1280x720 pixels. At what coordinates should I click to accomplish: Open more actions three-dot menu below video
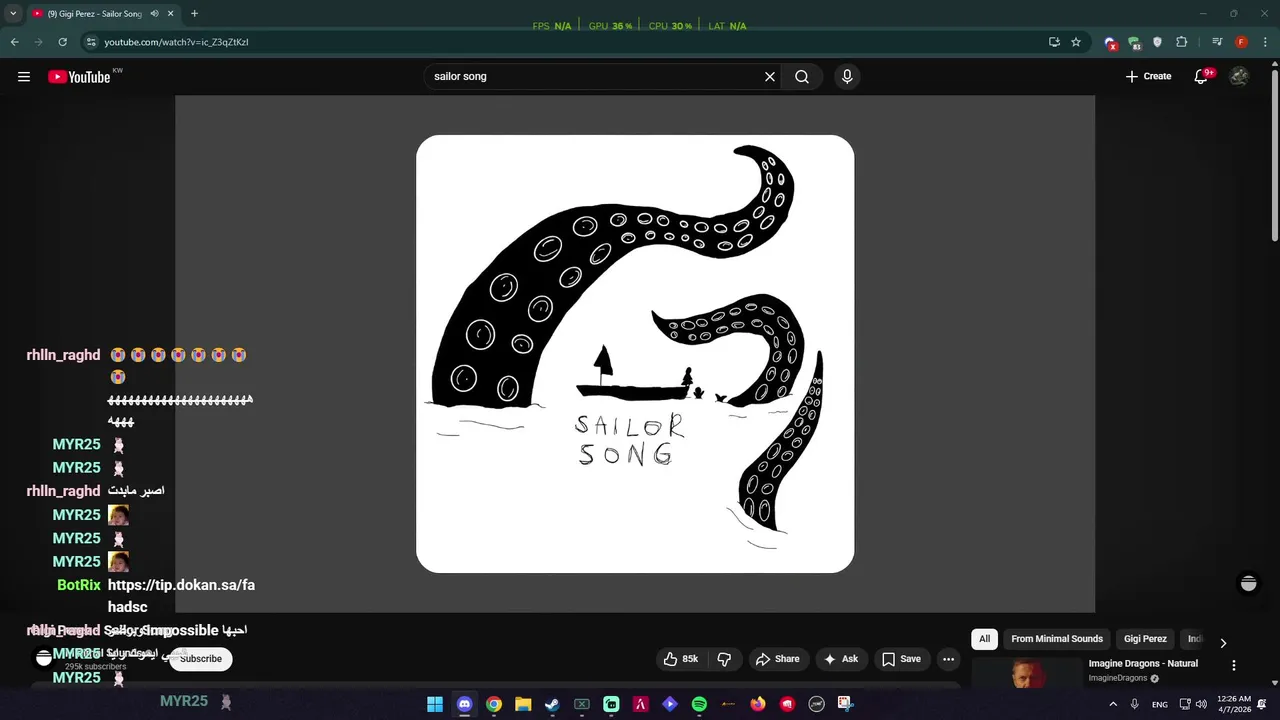pyautogui.click(x=948, y=659)
